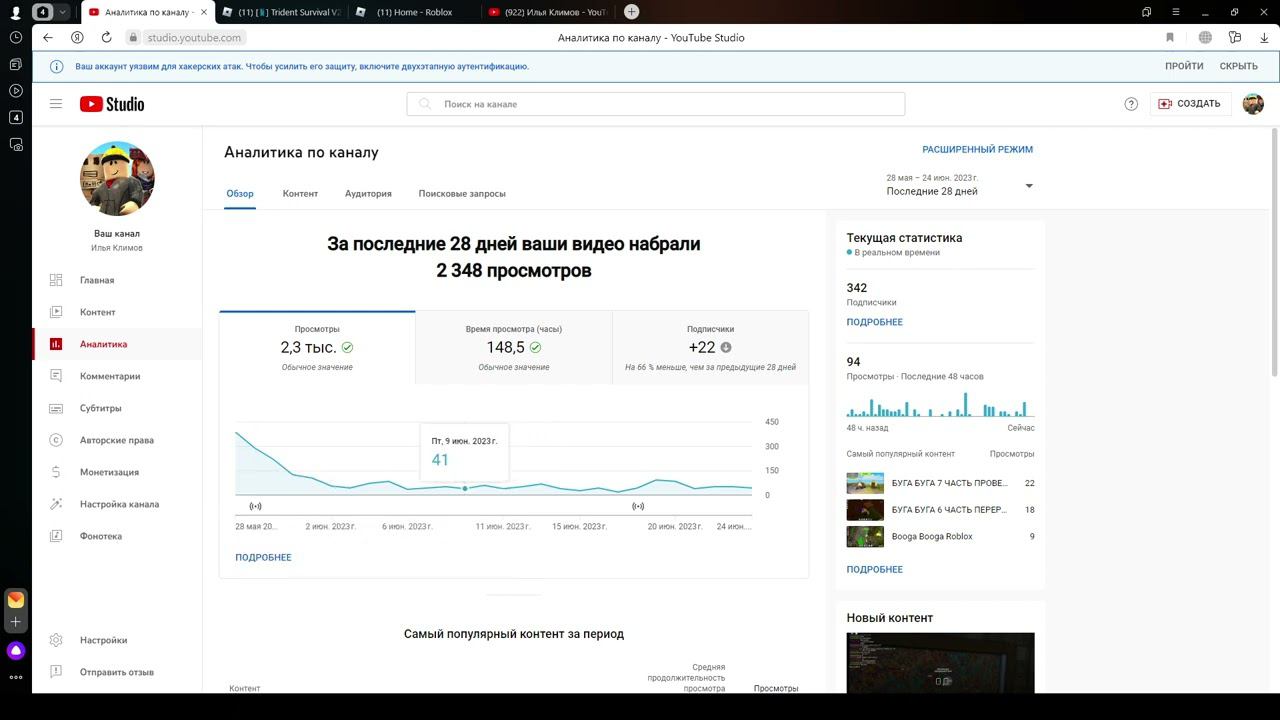Switch to Home - Roblox browser tab

tap(415, 12)
